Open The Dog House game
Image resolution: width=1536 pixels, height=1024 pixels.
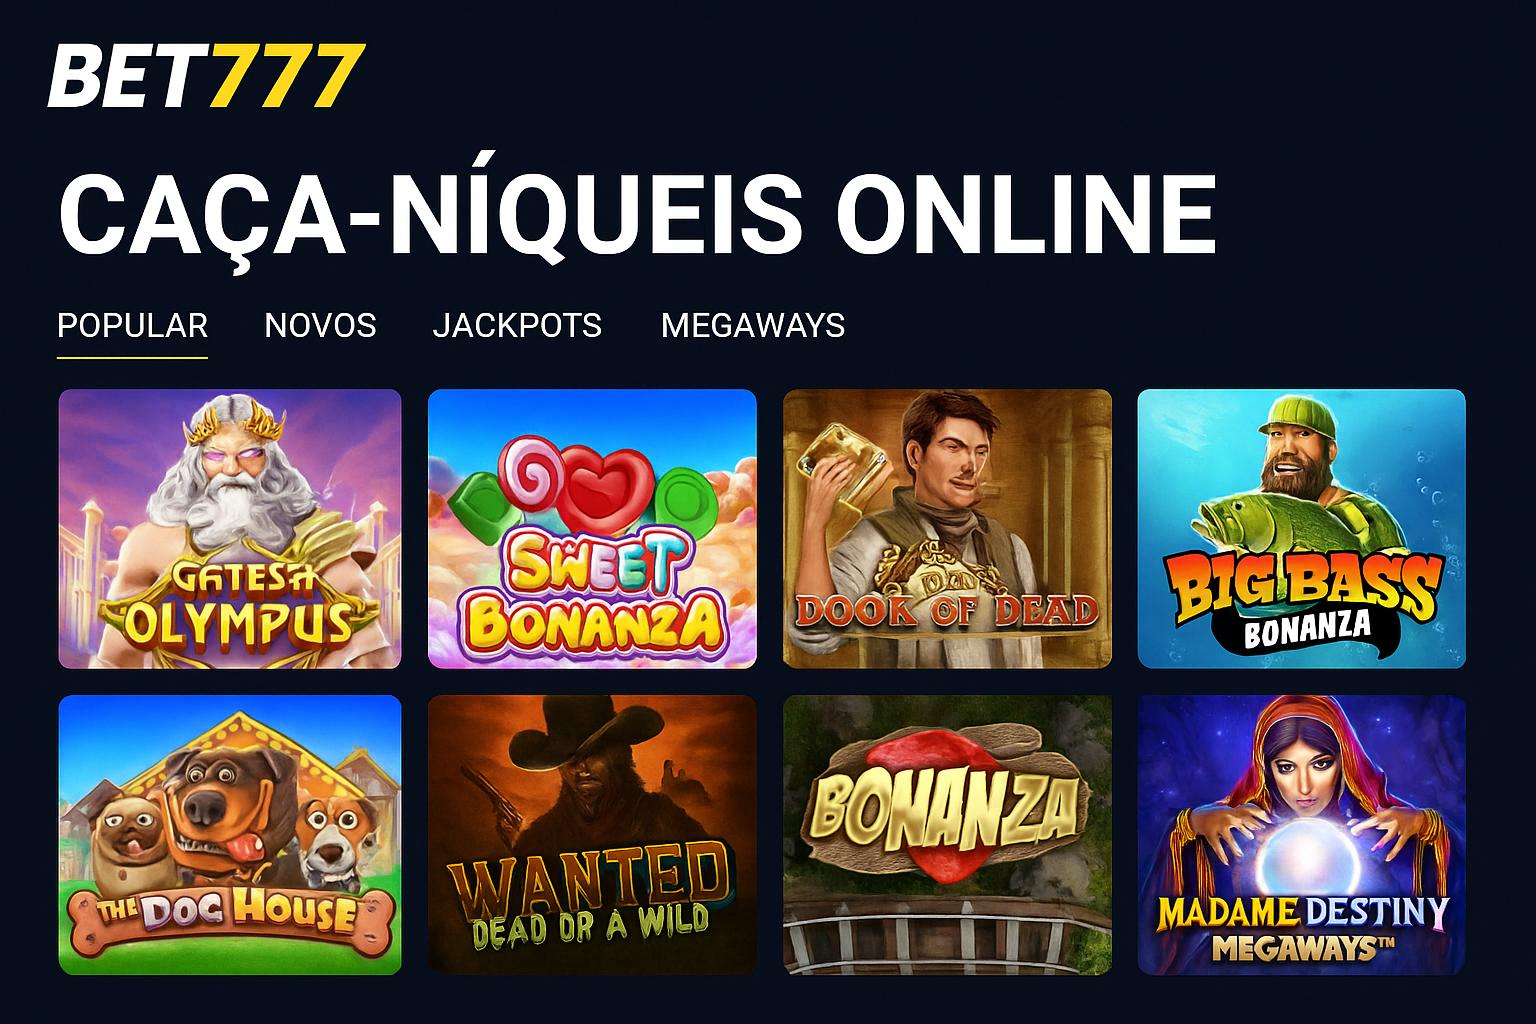[x=230, y=835]
